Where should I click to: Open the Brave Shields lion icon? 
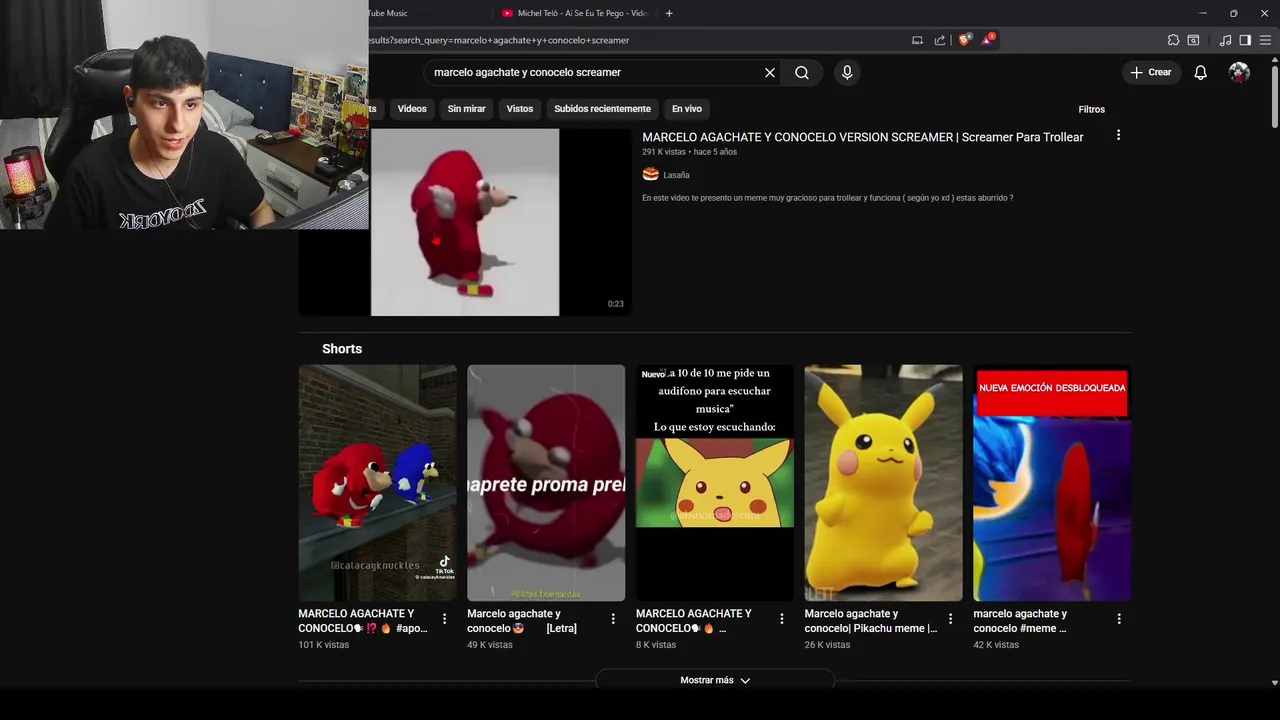click(964, 40)
